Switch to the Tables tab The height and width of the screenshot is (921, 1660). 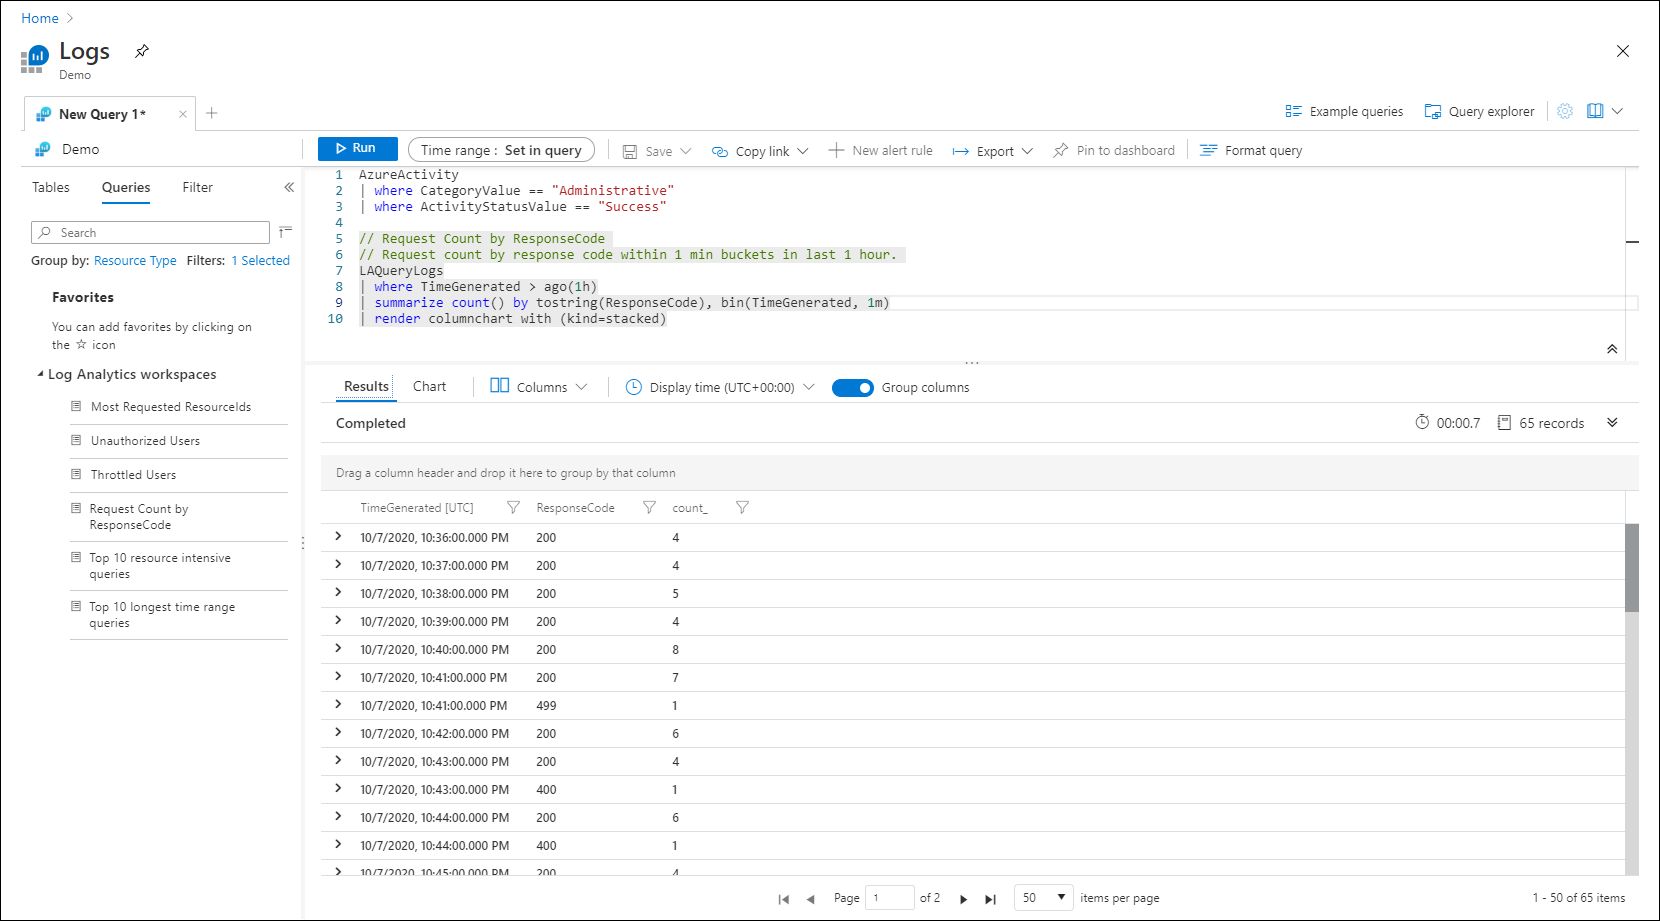[51, 187]
